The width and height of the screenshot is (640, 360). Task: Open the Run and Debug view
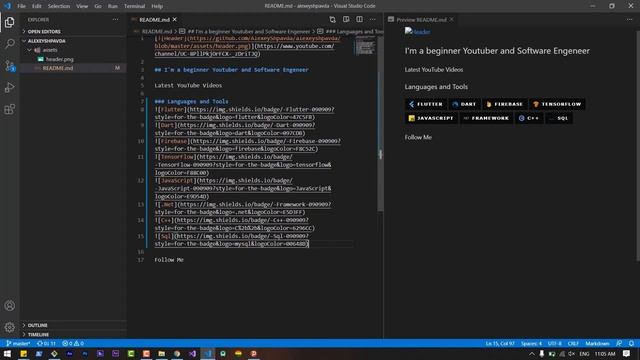[10, 87]
